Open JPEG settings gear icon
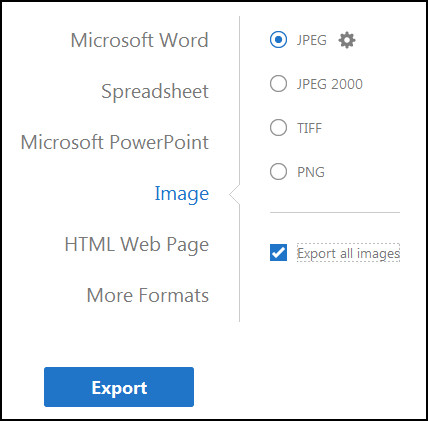 [x=347, y=40]
